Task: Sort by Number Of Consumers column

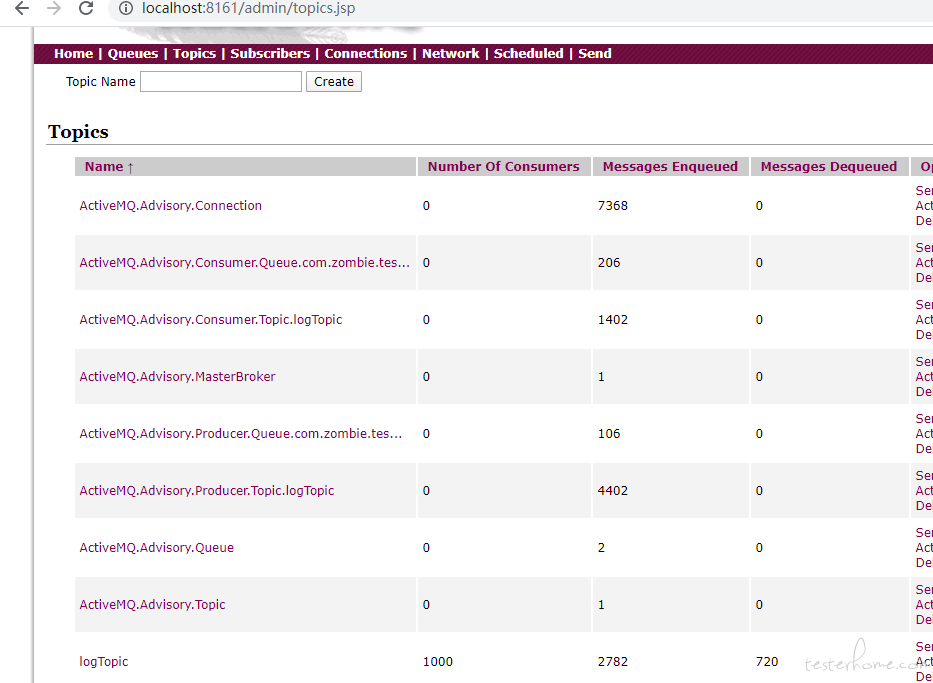Action: tap(503, 167)
